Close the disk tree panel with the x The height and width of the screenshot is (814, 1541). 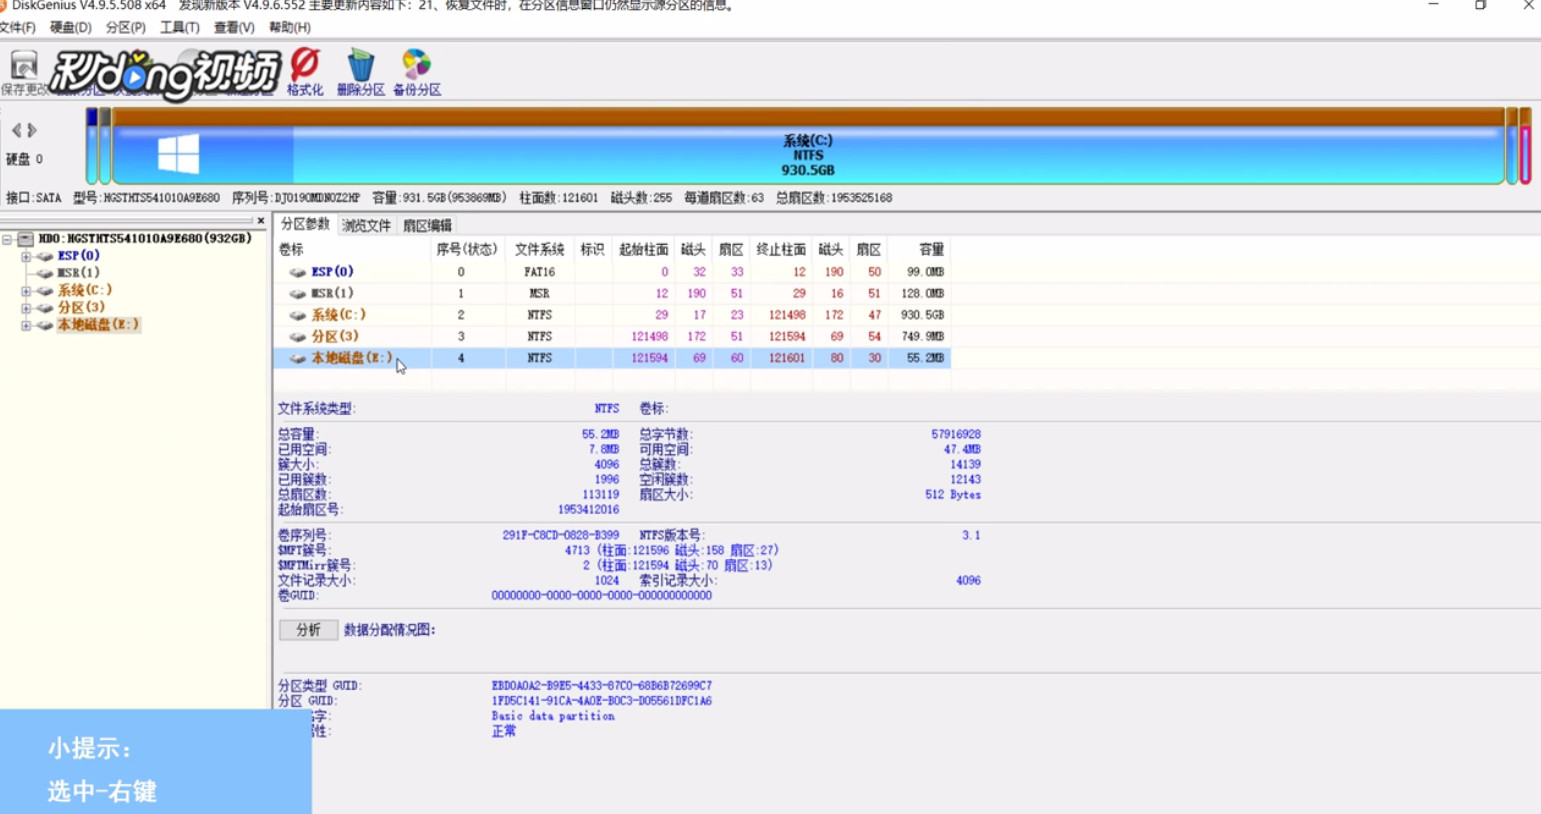pos(261,221)
